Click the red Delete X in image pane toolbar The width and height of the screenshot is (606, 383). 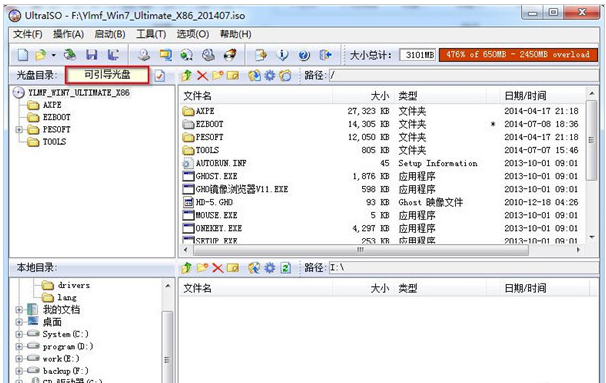pos(202,75)
